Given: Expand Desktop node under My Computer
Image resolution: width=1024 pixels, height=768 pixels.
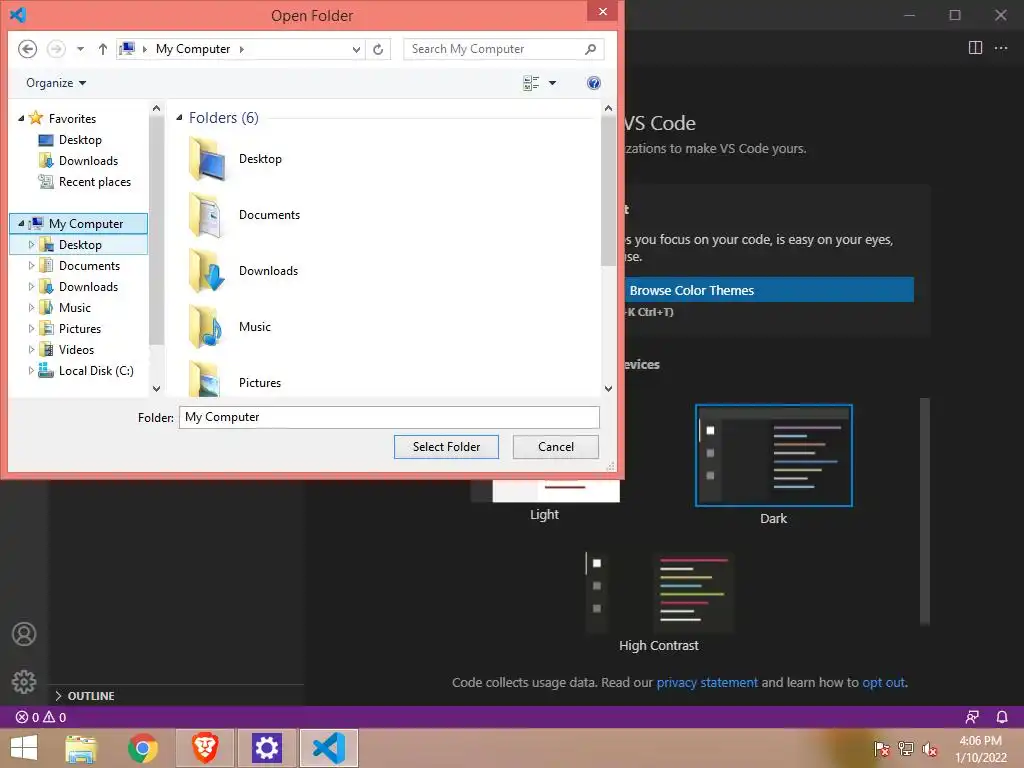Looking at the screenshot, I should [31, 244].
